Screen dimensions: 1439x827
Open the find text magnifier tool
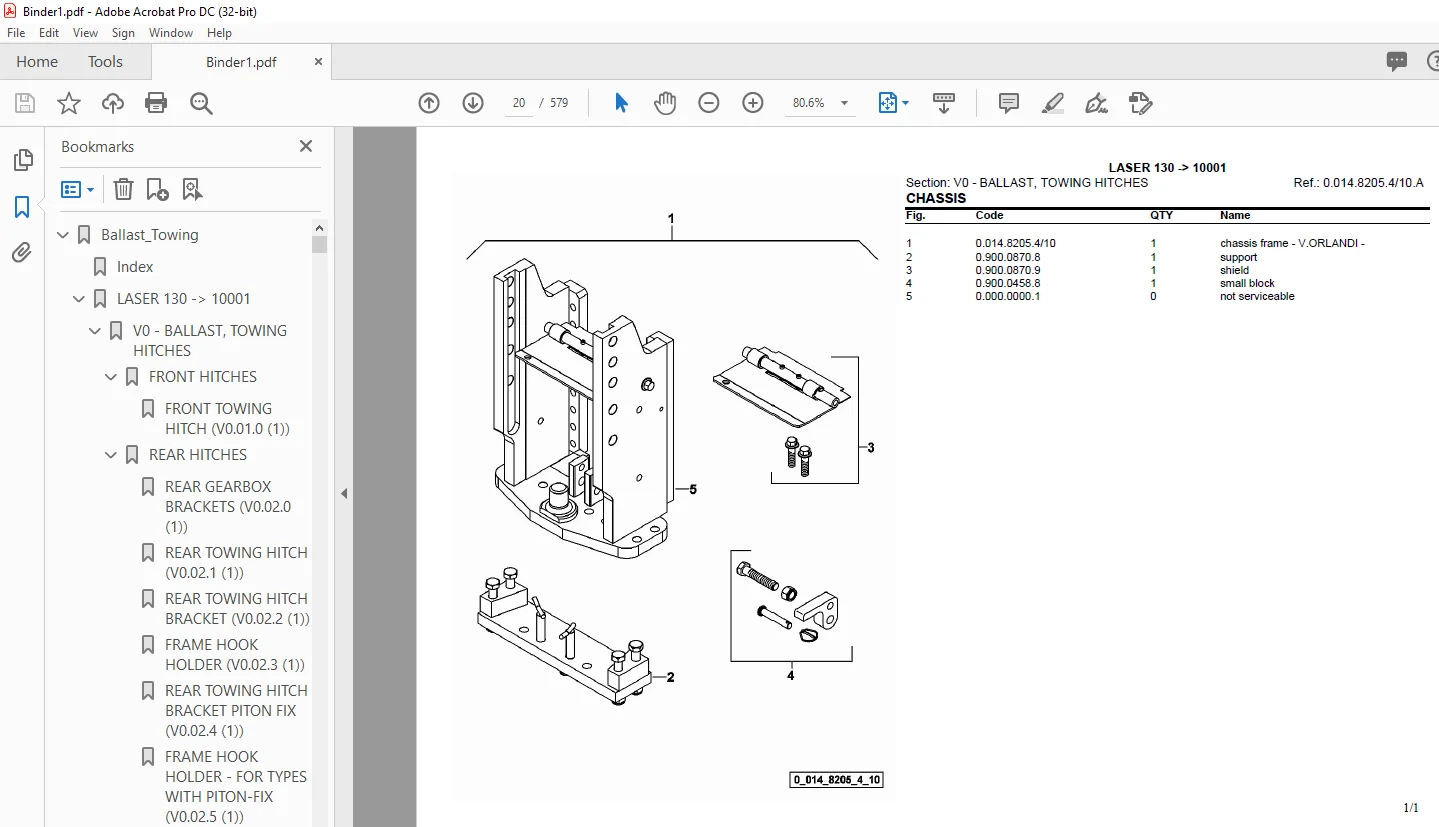(201, 103)
